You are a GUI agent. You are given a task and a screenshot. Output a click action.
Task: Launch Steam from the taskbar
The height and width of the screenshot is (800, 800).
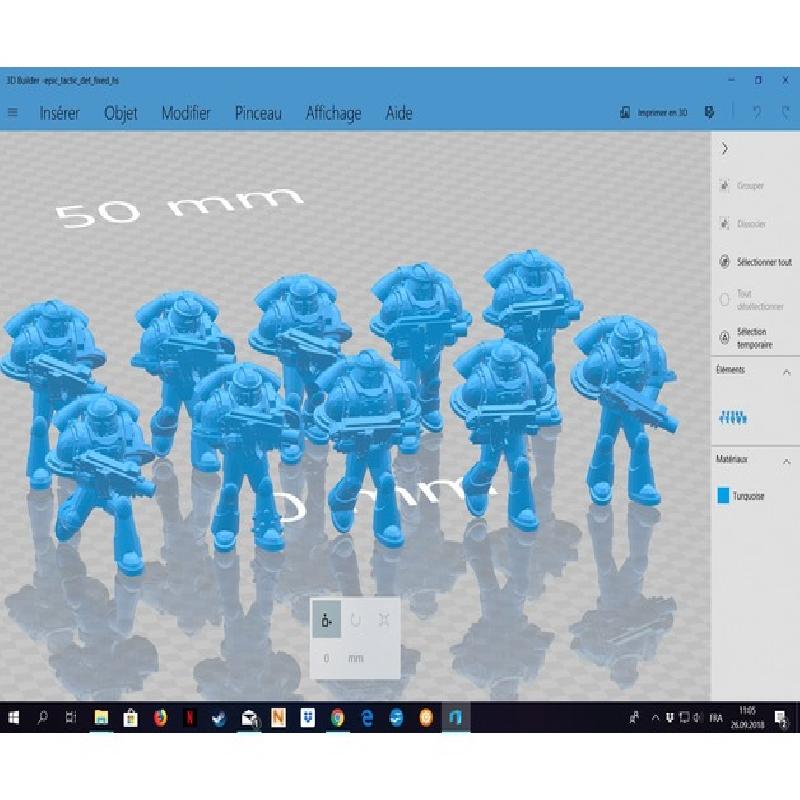219,718
